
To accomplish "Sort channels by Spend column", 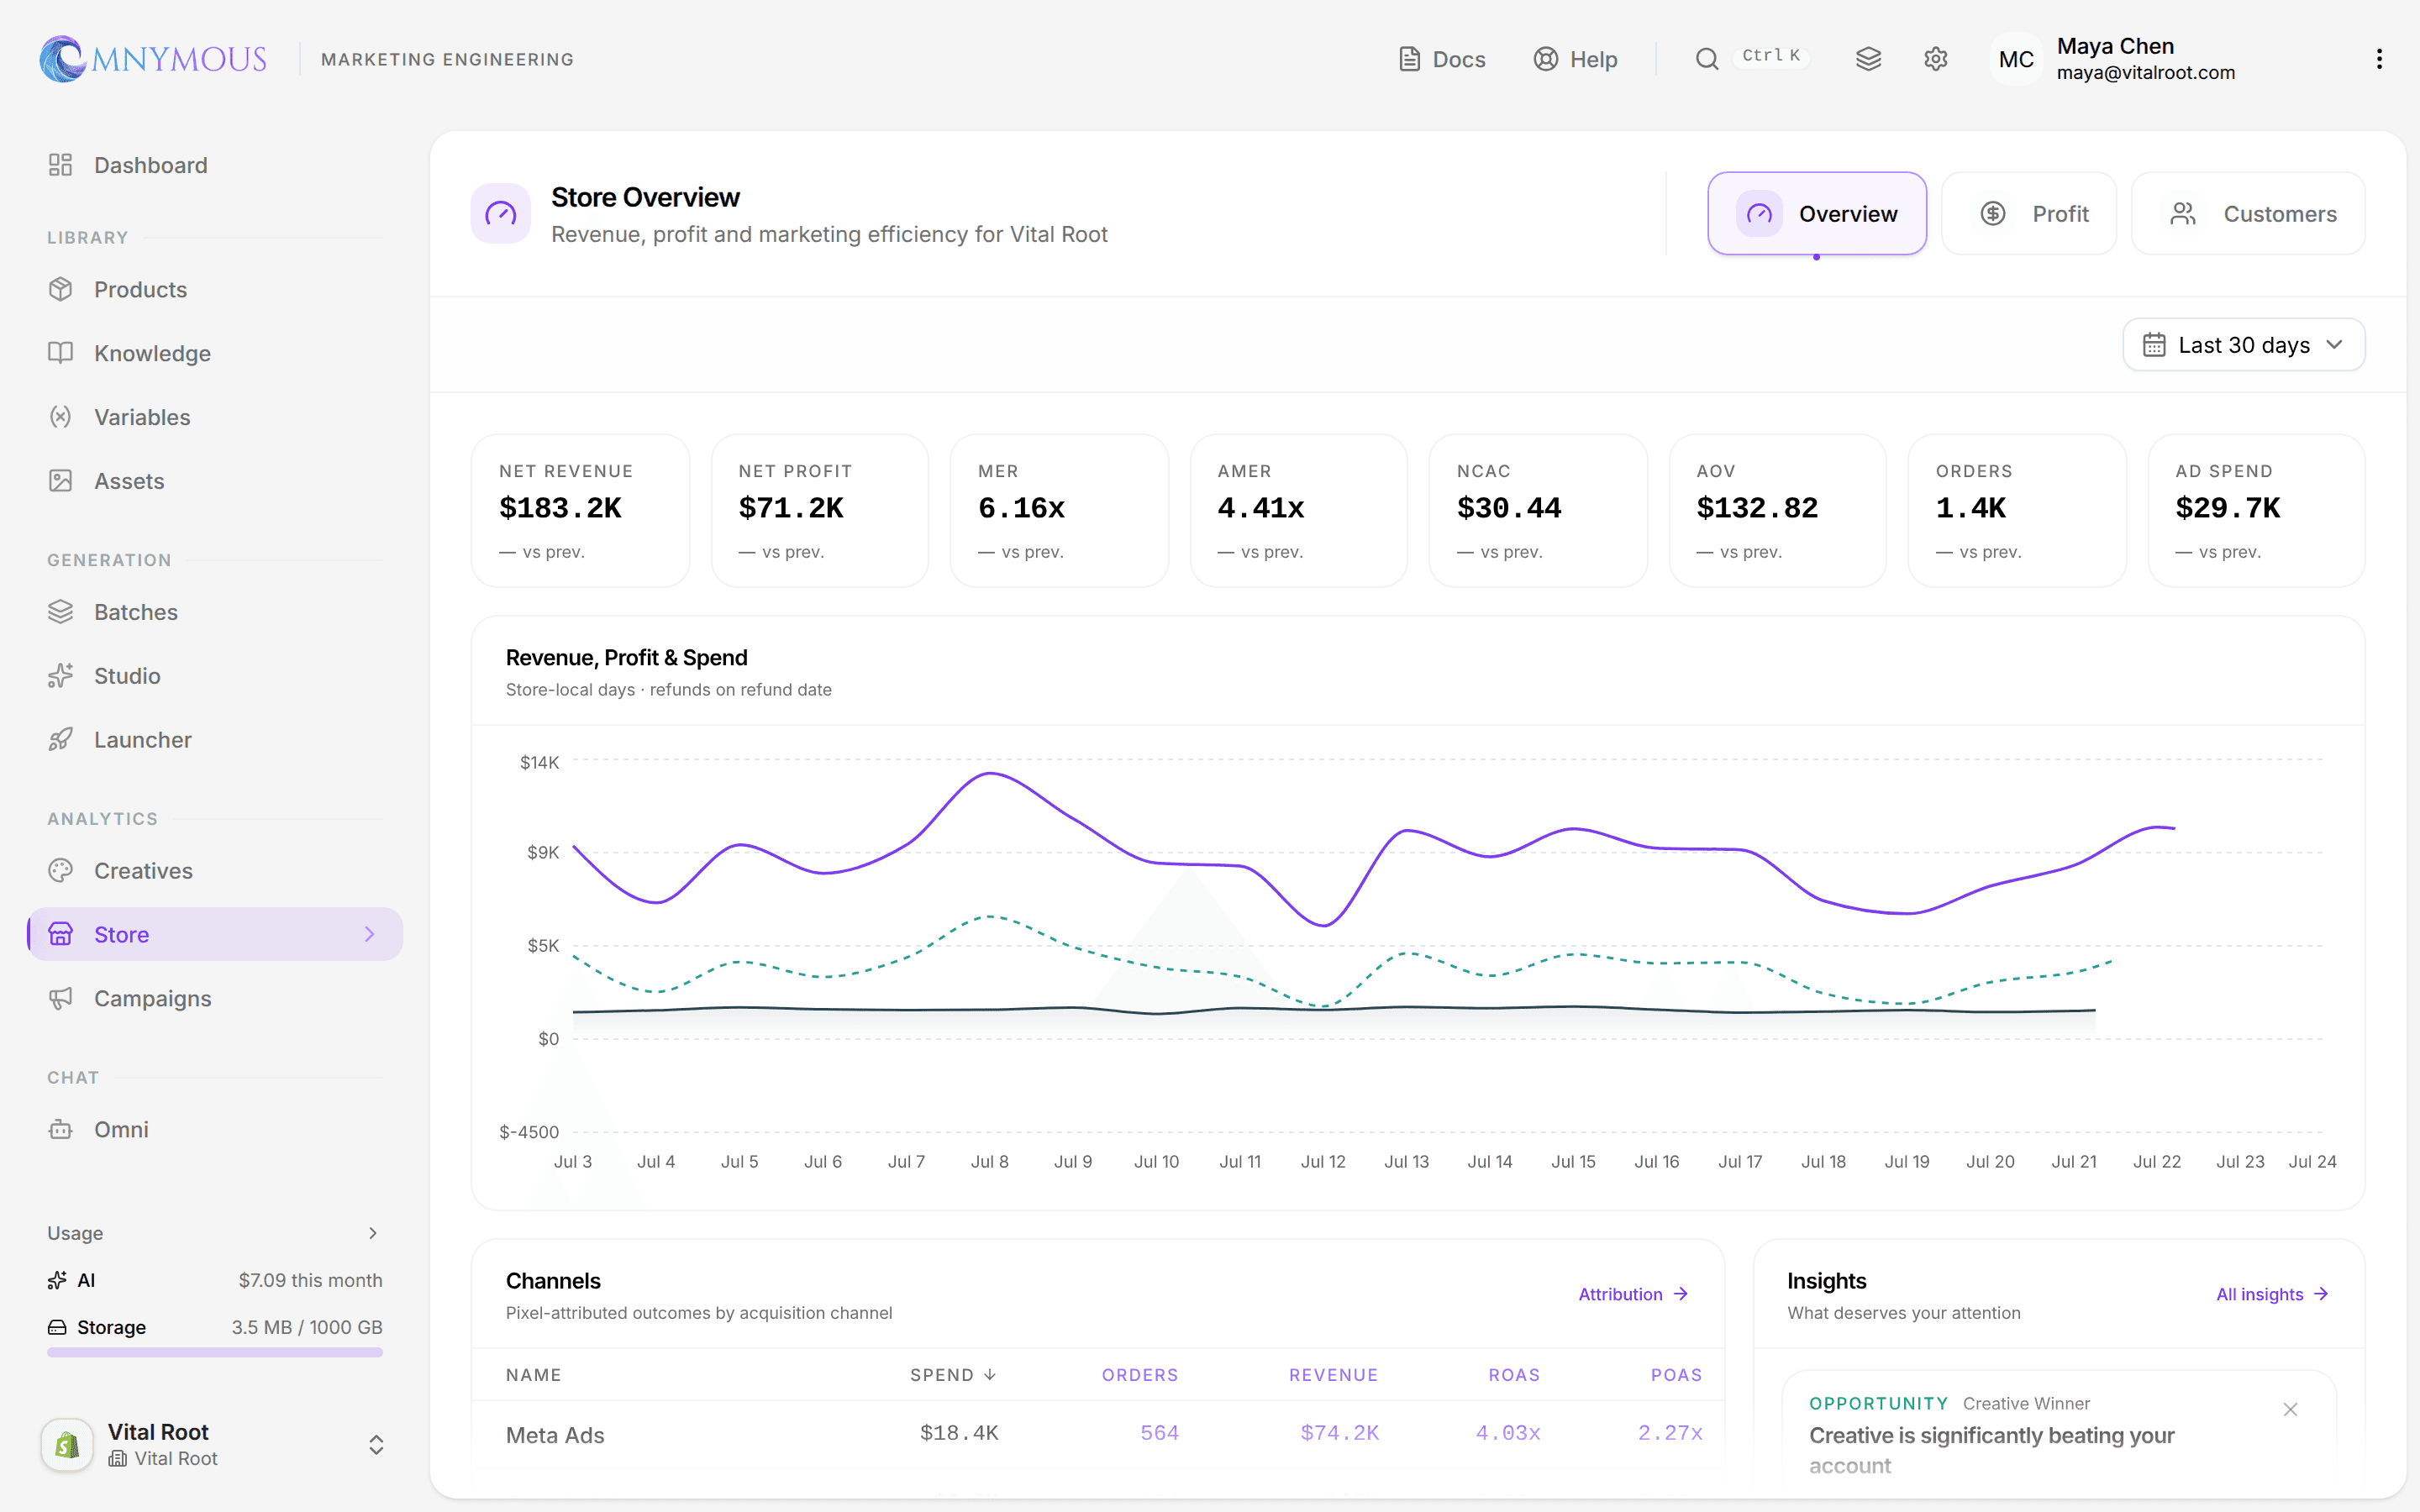I will coord(953,1375).
